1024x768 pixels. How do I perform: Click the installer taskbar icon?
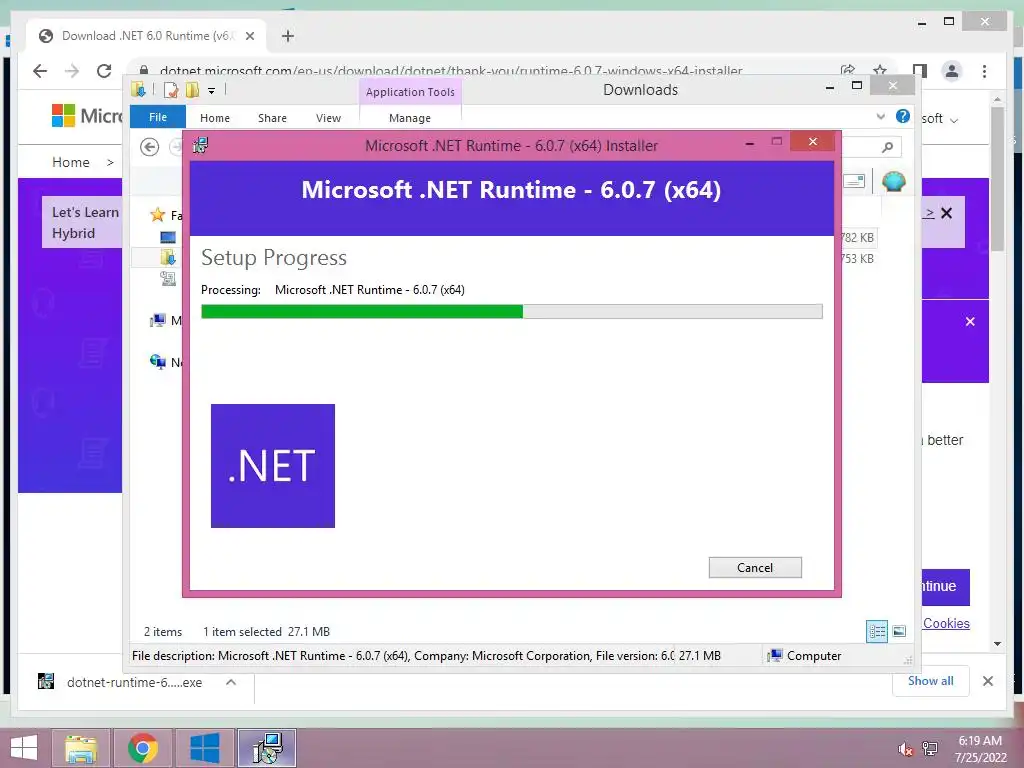coord(267,748)
